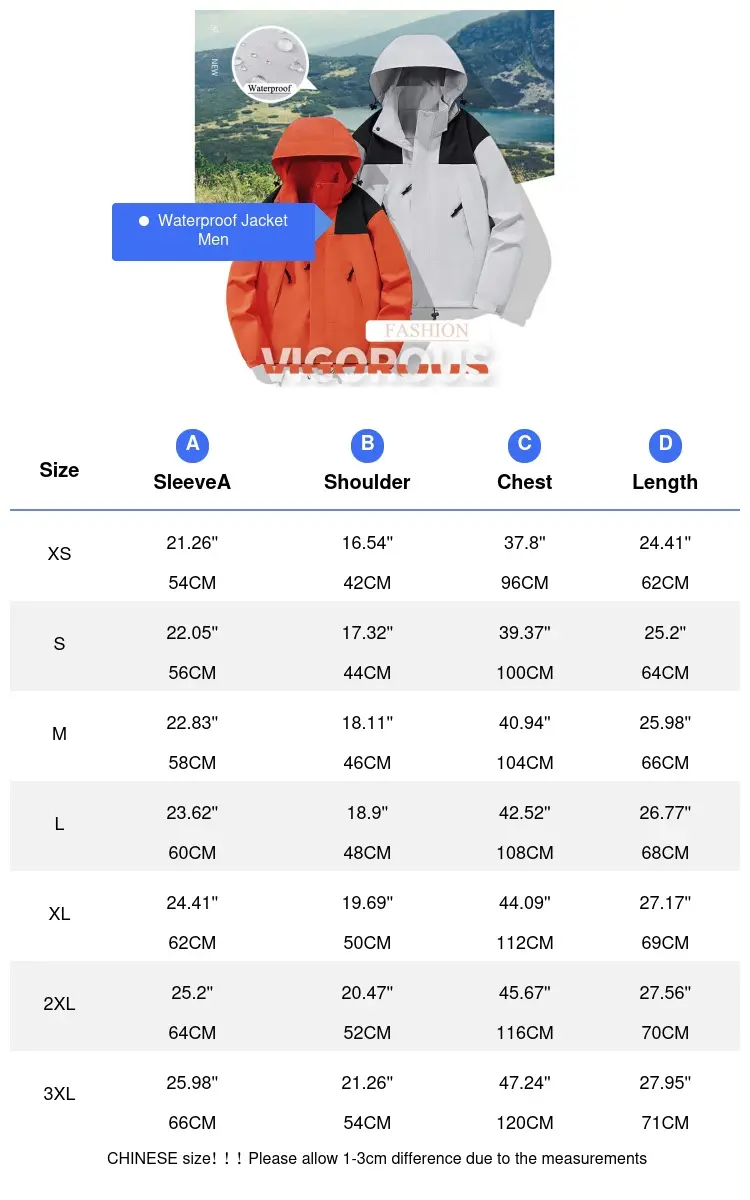Click the FASHION banner text

[x=426, y=331]
